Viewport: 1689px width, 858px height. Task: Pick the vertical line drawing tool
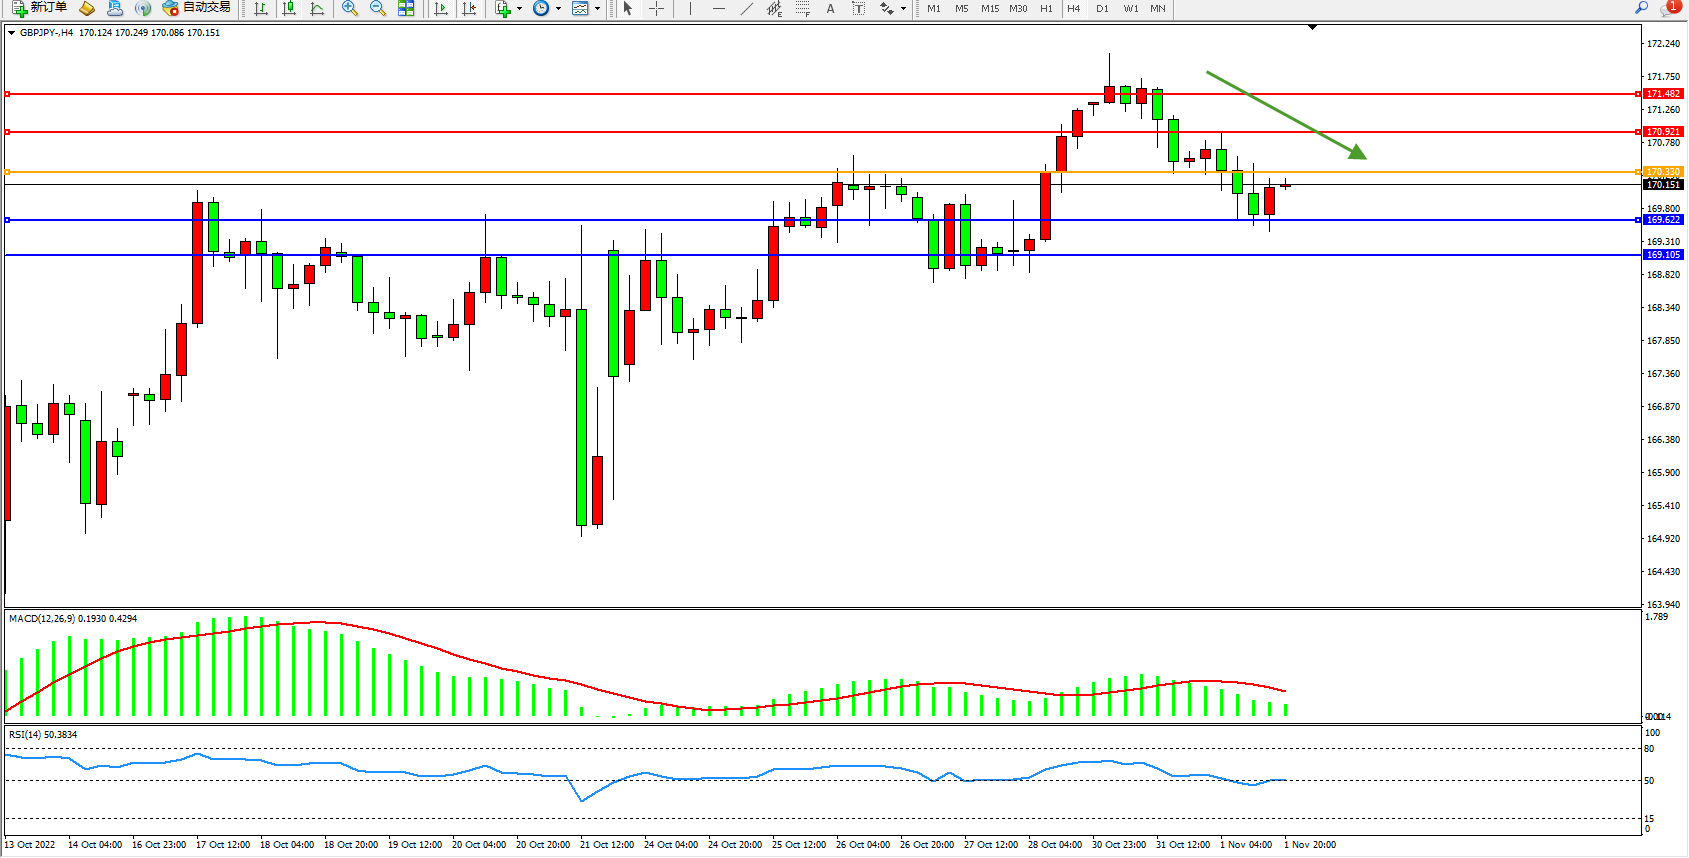(x=690, y=8)
